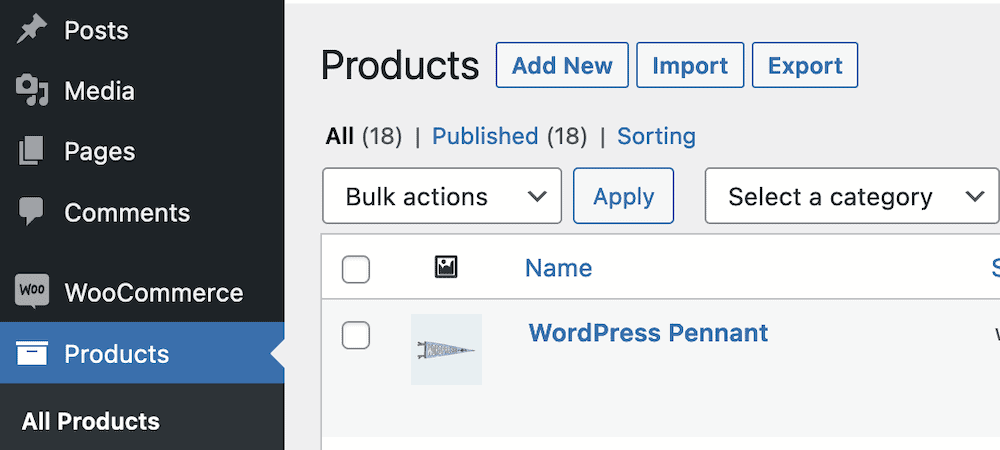The width and height of the screenshot is (1000, 450).
Task: Click the Media camera-music icon
Action: (32, 91)
